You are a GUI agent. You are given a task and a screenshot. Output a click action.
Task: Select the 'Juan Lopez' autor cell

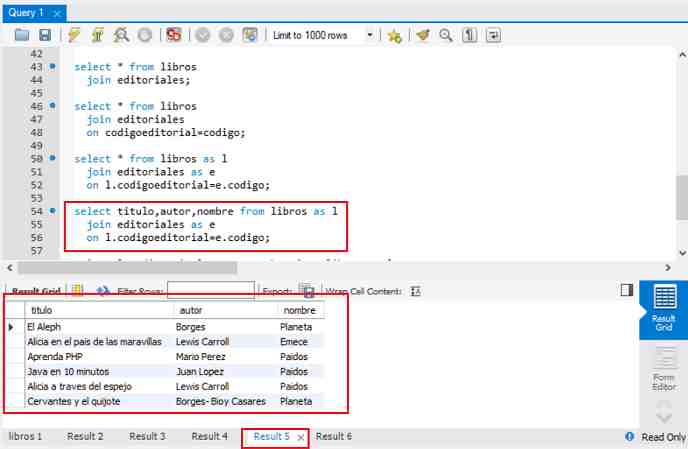point(226,372)
